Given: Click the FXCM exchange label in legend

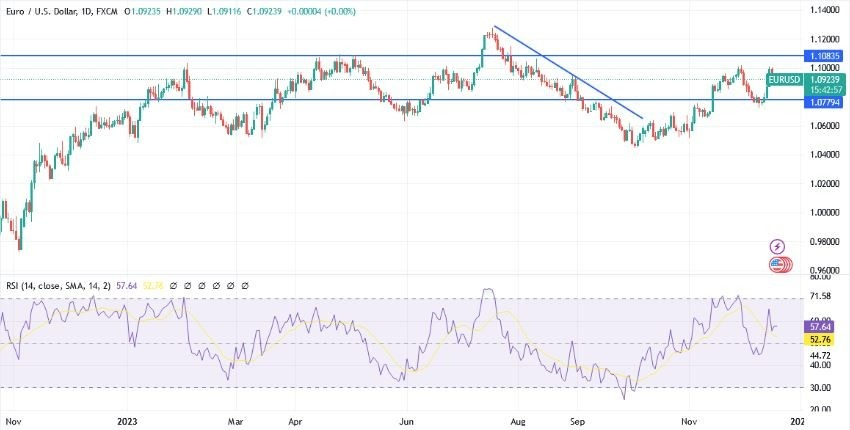Looking at the screenshot, I should tap(104, 11).
